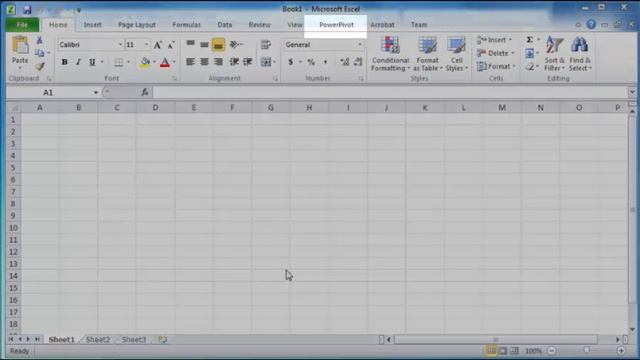Click Decrease Decimal icon
Viewport: 640px width, 360px height.
click(358, 62)
